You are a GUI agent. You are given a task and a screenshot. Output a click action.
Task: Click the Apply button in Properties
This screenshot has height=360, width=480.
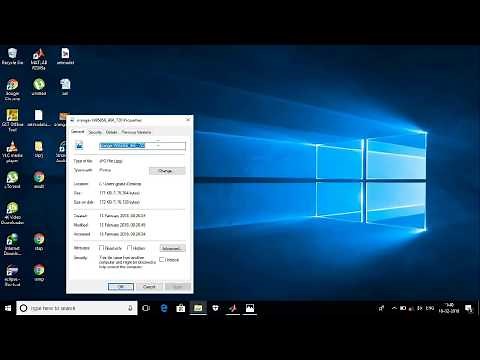click(178, 287)
